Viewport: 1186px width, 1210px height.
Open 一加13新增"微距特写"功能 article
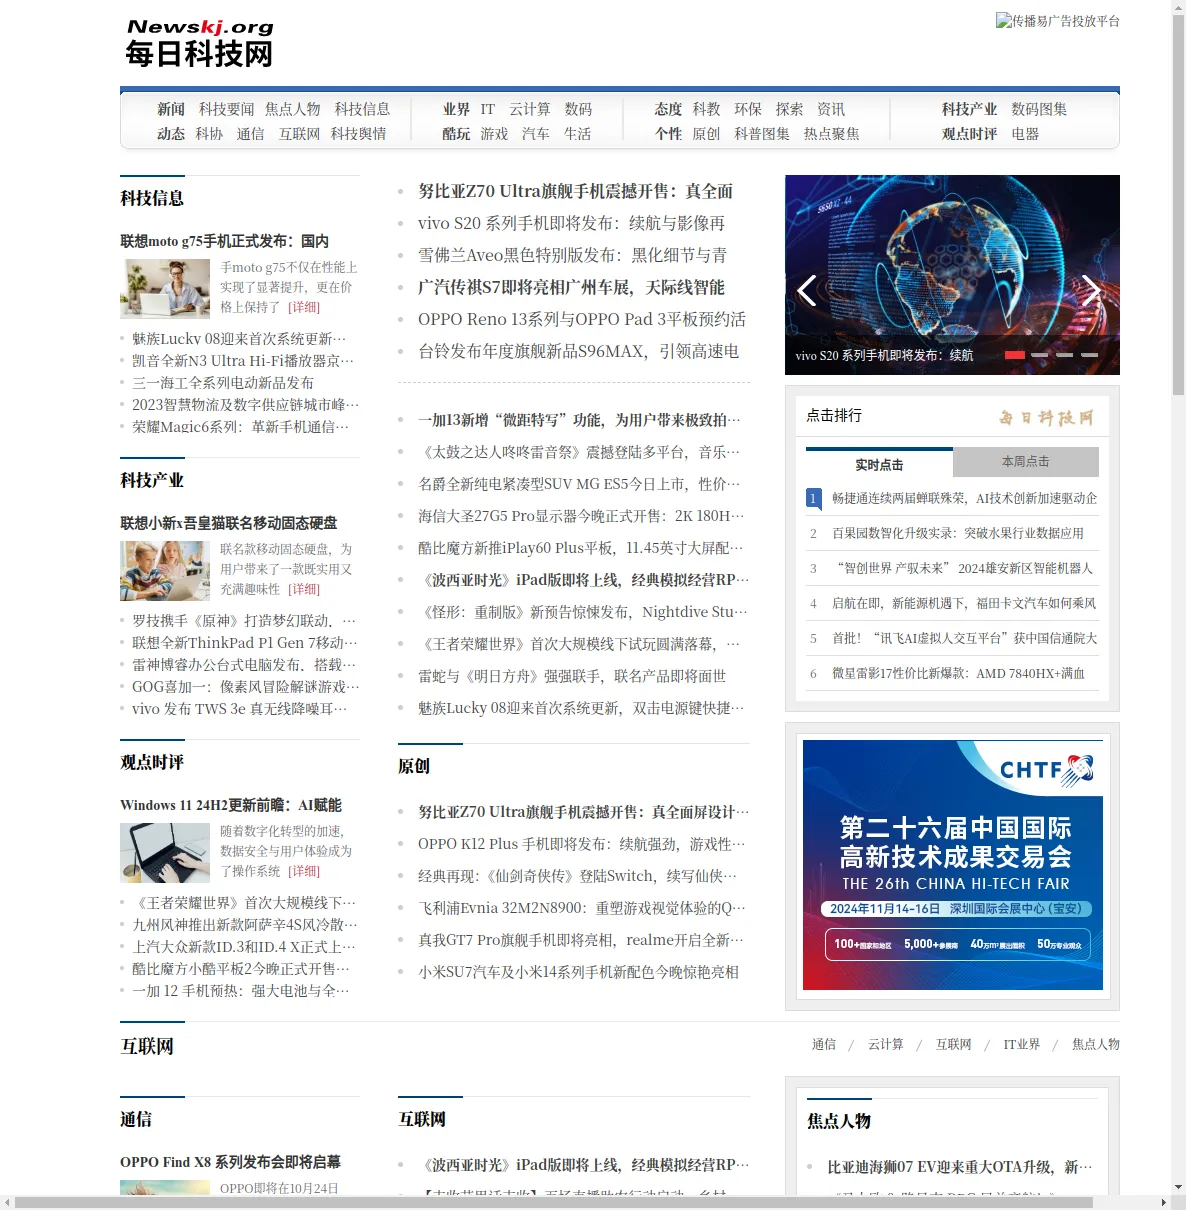click(x=580, y=420)
